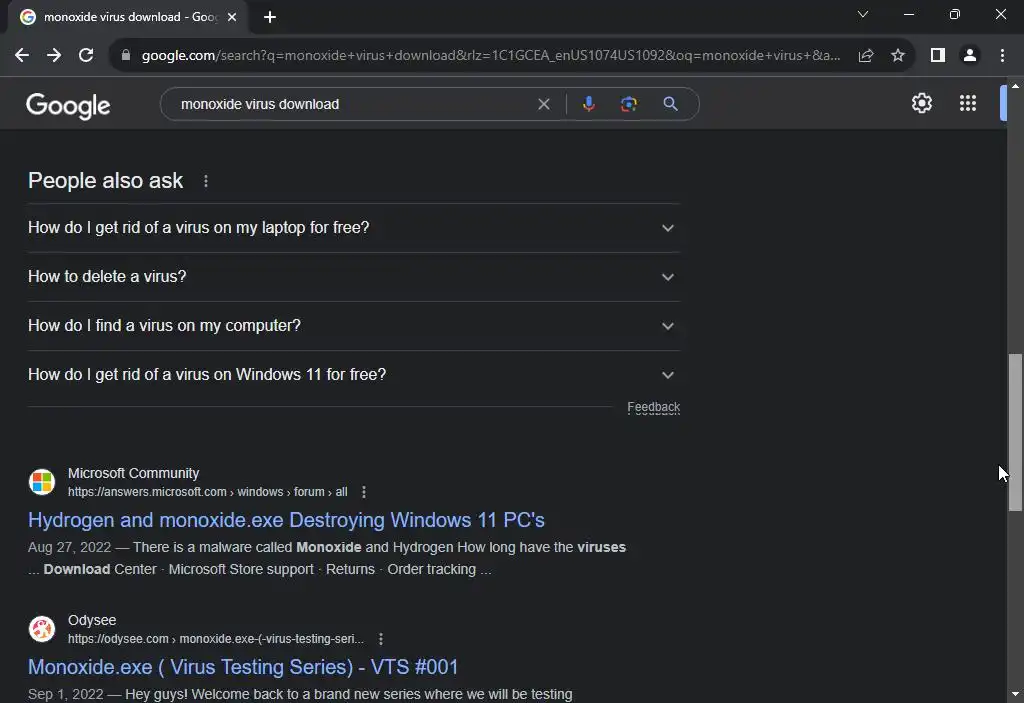This screenshot has width=1024, height=703.
Task: Open a new browser tab
Action: (x=270, y=17)
